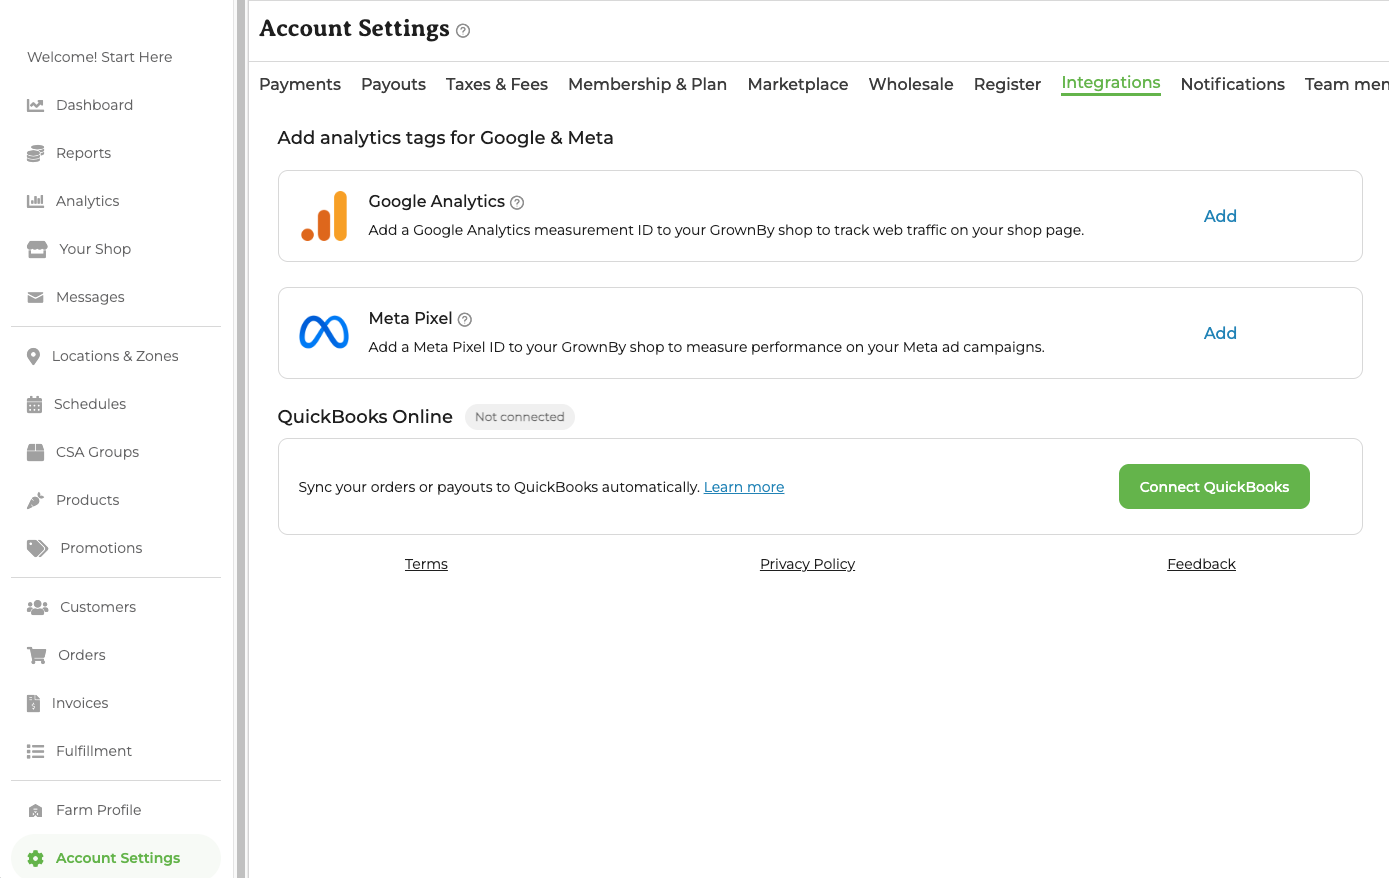Click the Dashboard chart icon

pos(35,105)
